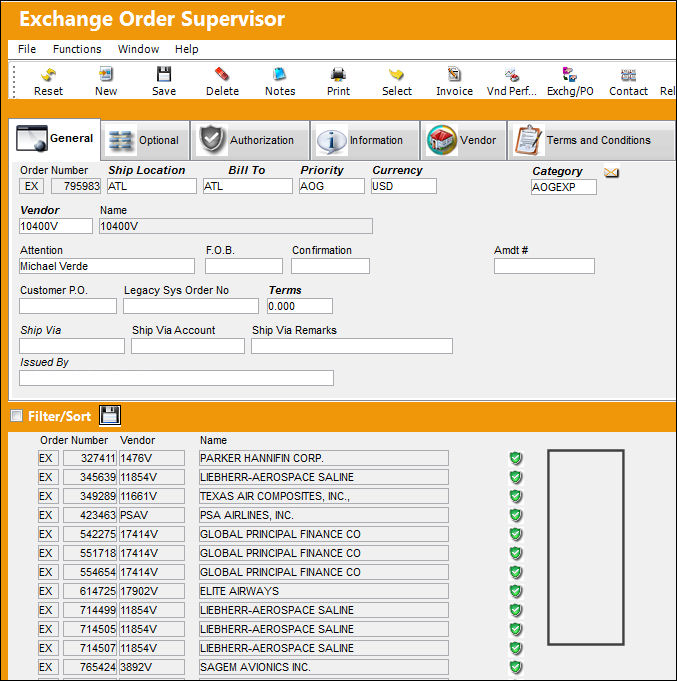Click shield icon for ELITE AIRWAYS row
Screen dimensions: 677x681
coord(515,591)
